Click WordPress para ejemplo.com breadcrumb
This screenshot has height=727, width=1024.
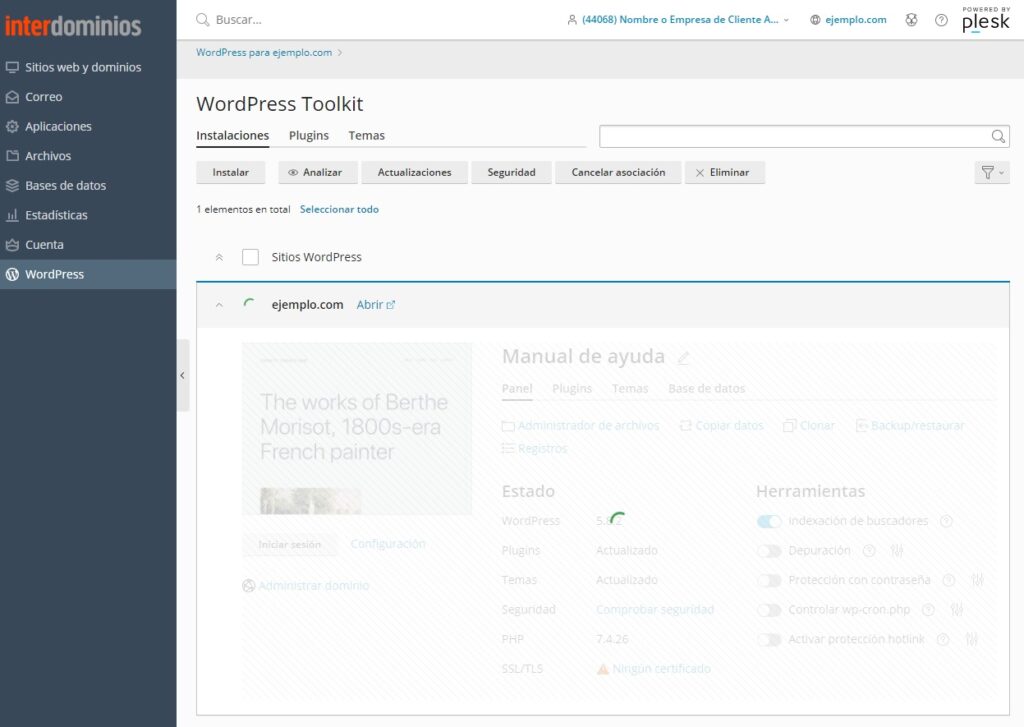click(x=264, y=52)
